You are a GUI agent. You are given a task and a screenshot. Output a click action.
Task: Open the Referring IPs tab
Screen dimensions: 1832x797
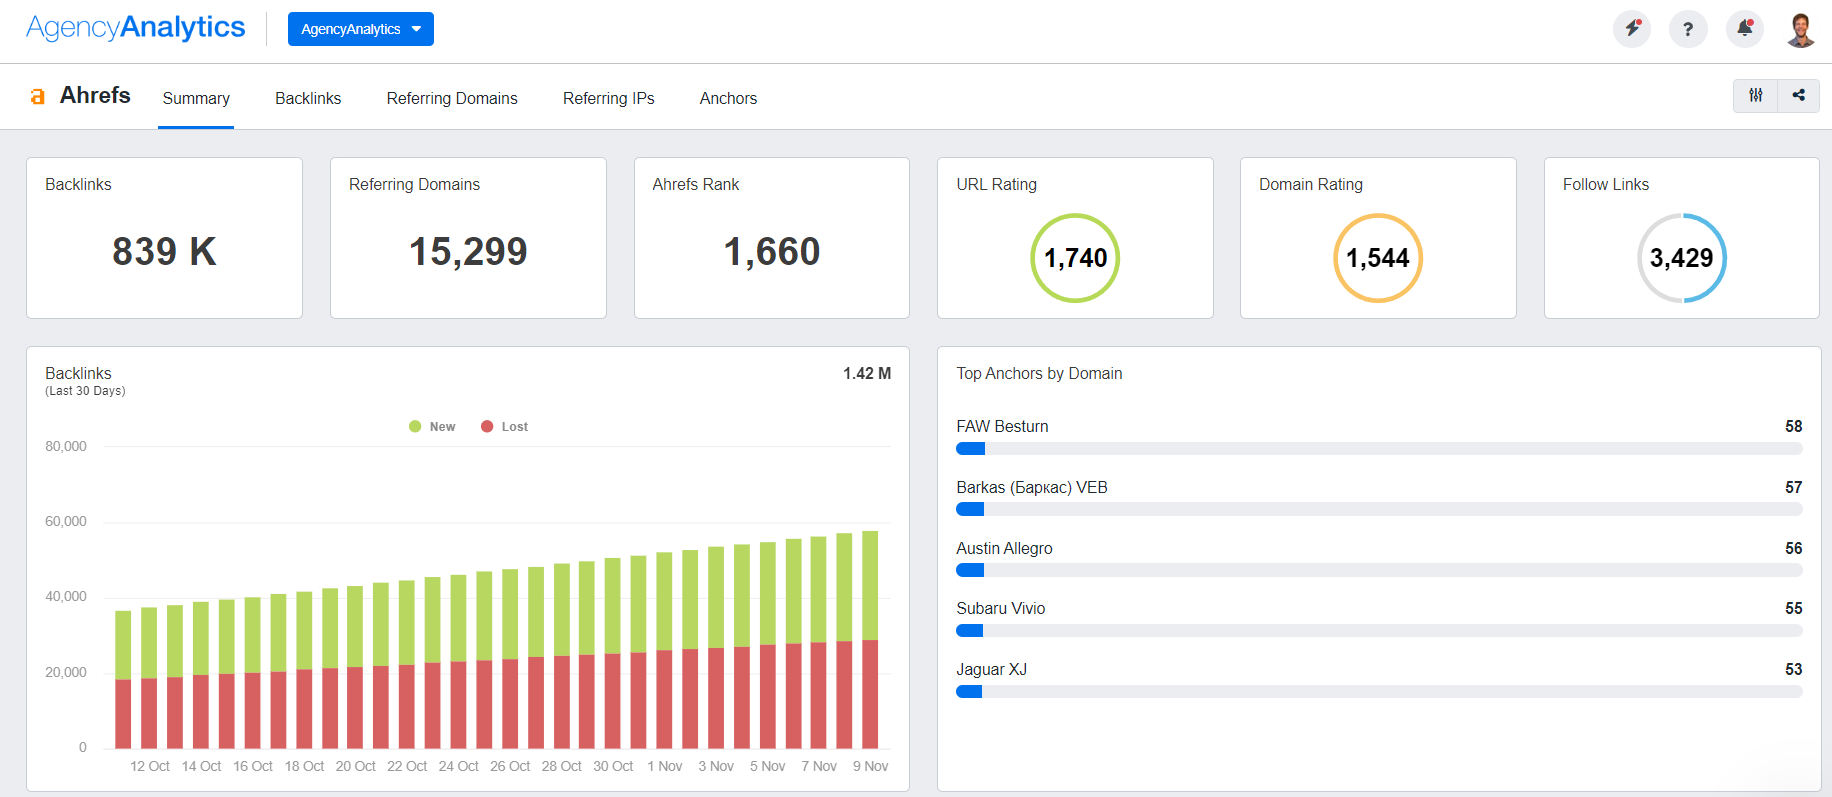point(608,98)
